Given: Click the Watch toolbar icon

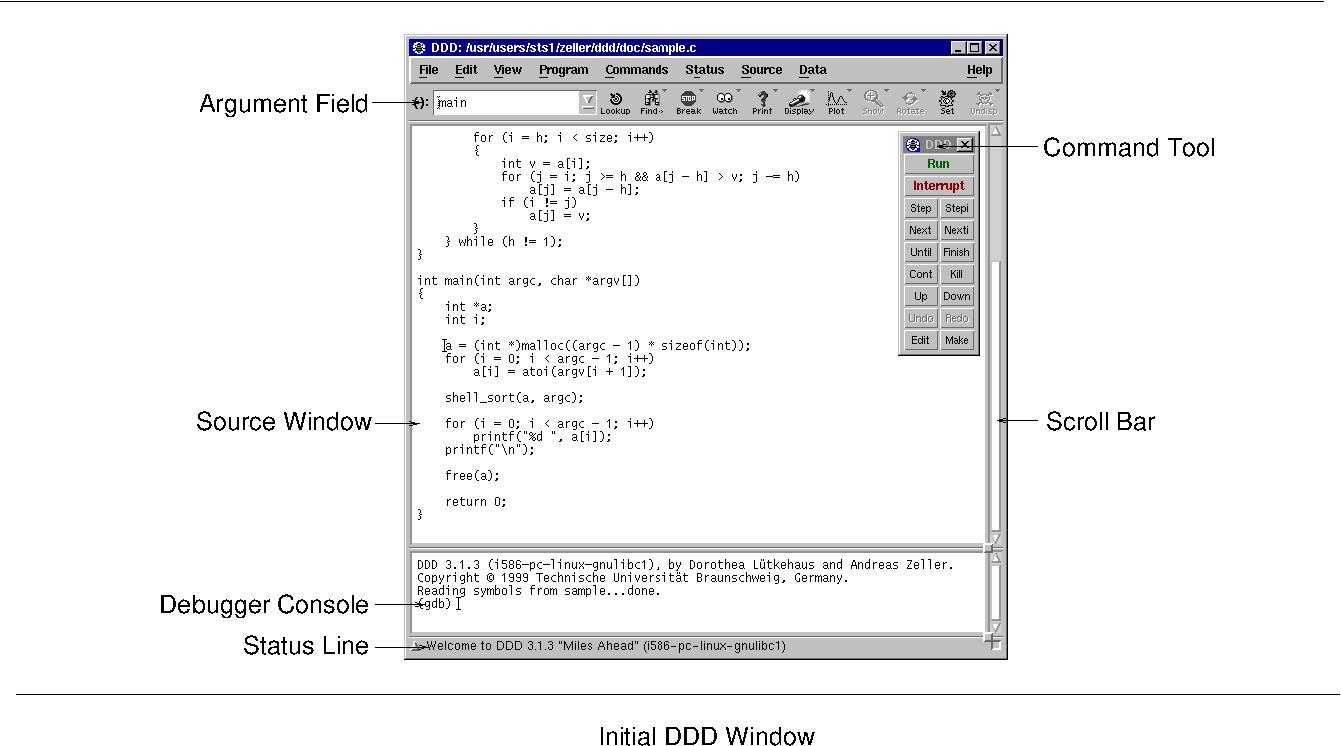Looking at the screenshot, I should pyautogui.click(x=725, y=102).
